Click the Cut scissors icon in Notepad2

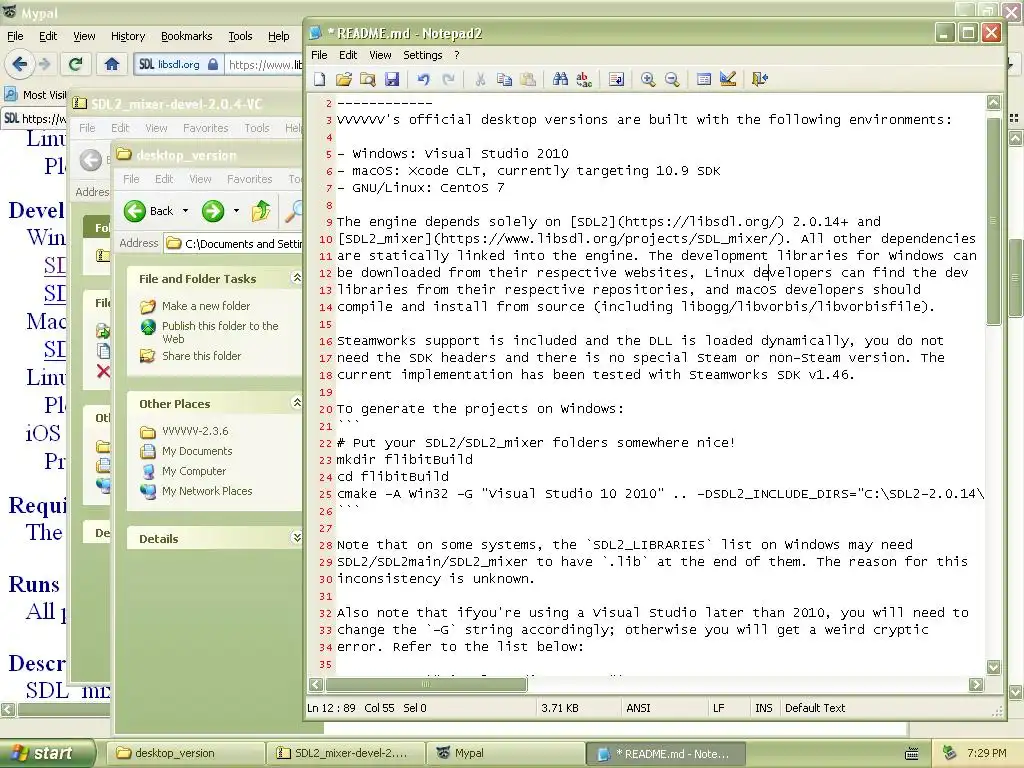pyautogui.click(x=480, y=79)
